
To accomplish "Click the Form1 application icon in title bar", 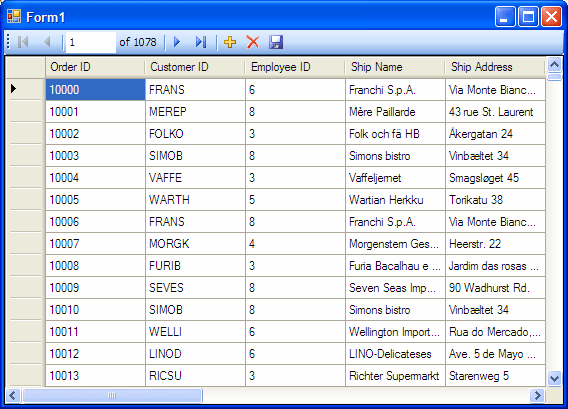I will click(x=14, y=16).
